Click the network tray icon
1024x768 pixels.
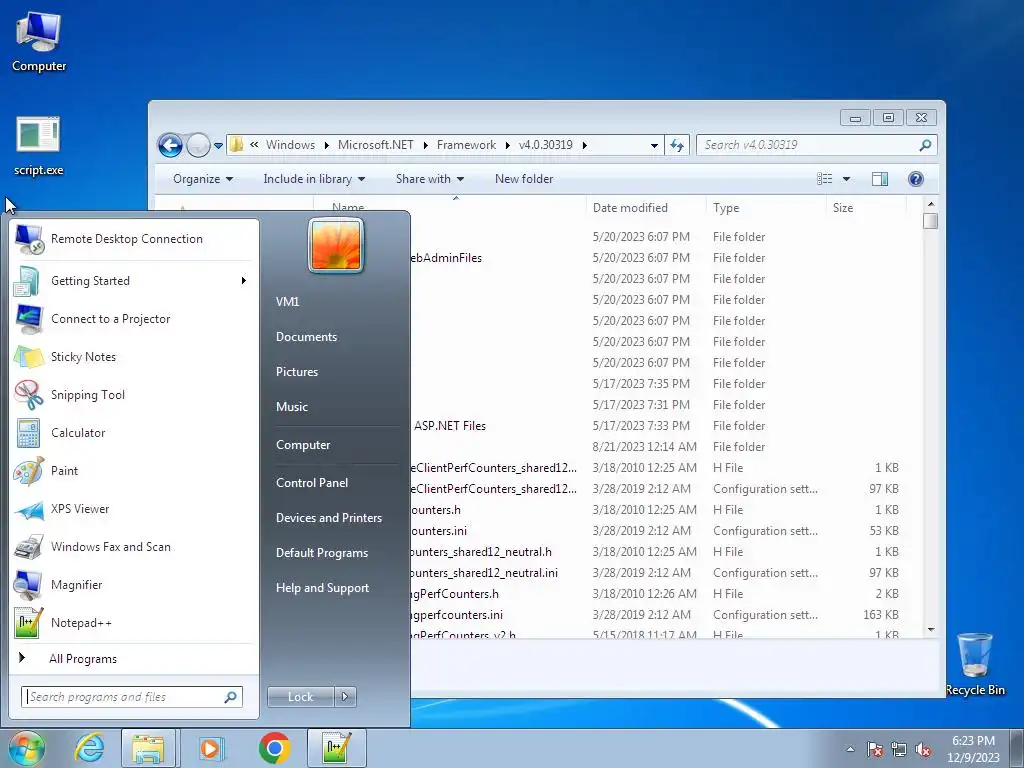(x=899, y=749)
